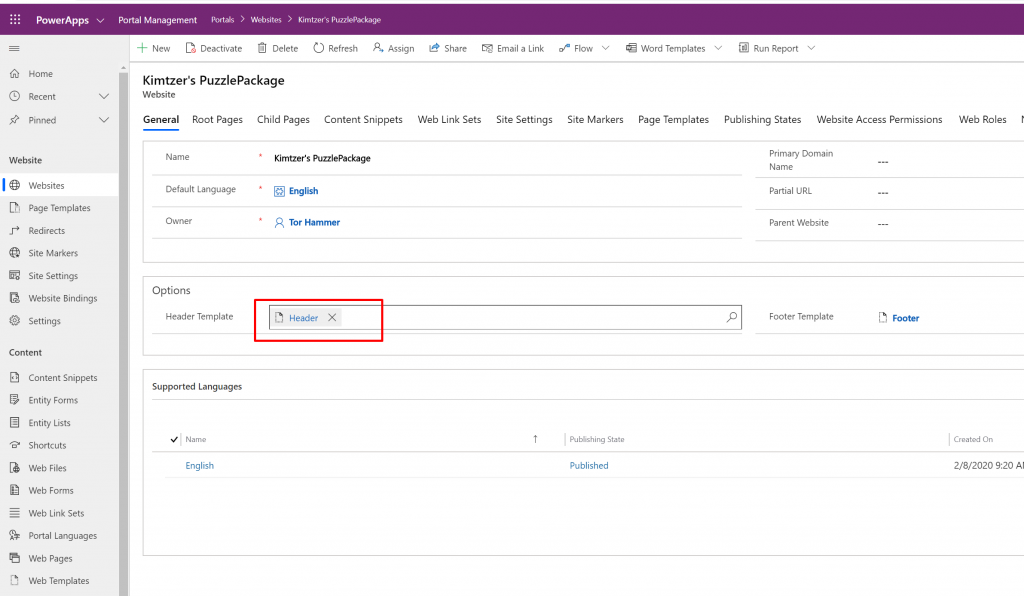Click the Websites breadcrumb link
Viewport: 1024px width, 596px height.
(x=266, y=20)
